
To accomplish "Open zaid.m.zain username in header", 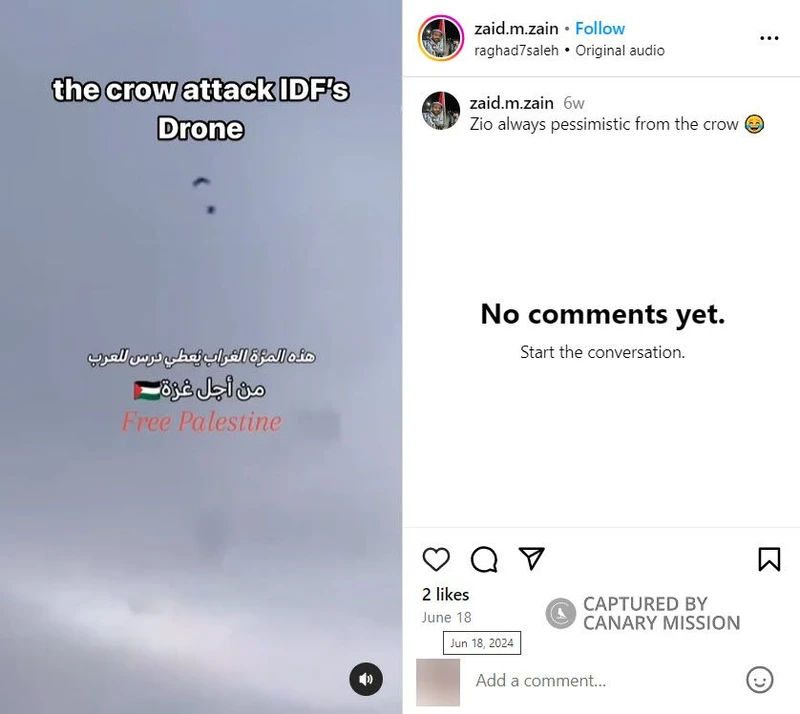I will (x=516, y=29).
